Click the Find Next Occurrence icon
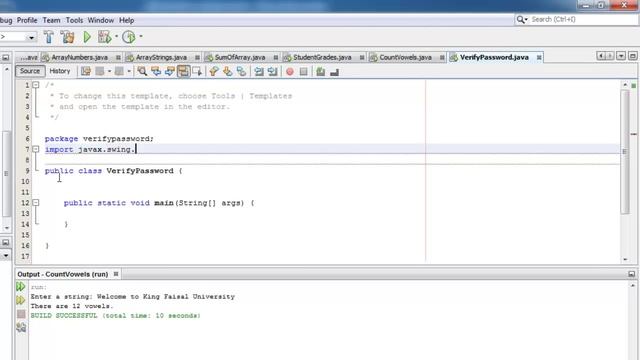This screenshot has height=360, width=640. [x=170, y=71]
